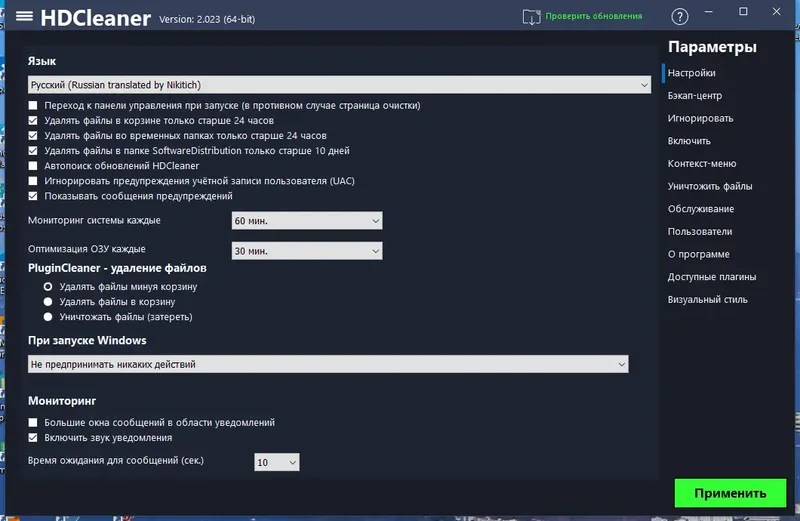This screenshot has width=800, height=521.
Task: Uncheck Удалять файлы в корзине старше 24 часов
Action: [33, 120]
